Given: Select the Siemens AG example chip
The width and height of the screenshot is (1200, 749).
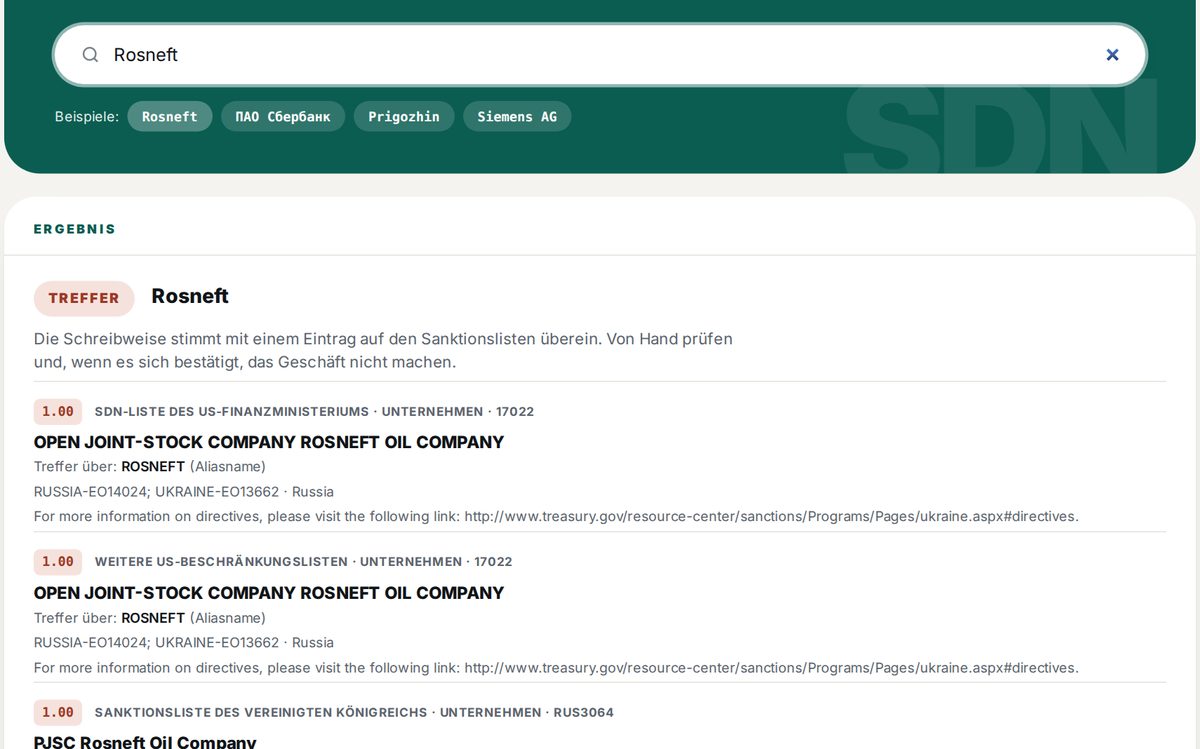Looking at the screenshot, I should (x=517, y=116).
